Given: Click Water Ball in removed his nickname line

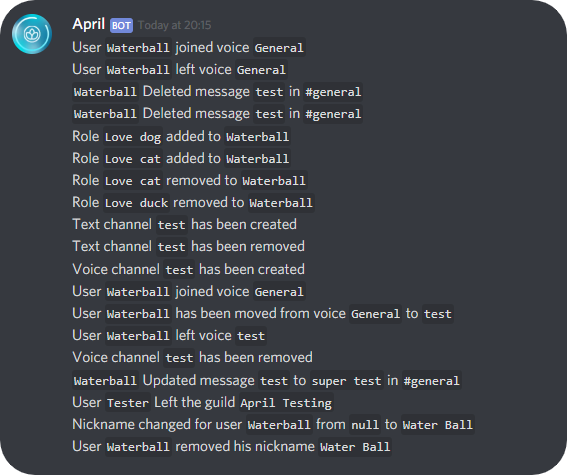Looking at the screenshot, I should coord(355,447).
